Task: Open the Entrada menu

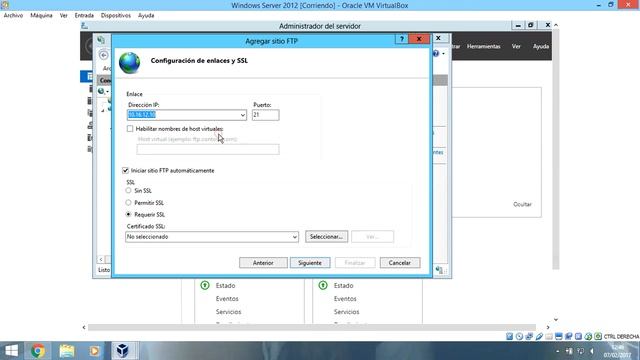Action: coord(84,16)
